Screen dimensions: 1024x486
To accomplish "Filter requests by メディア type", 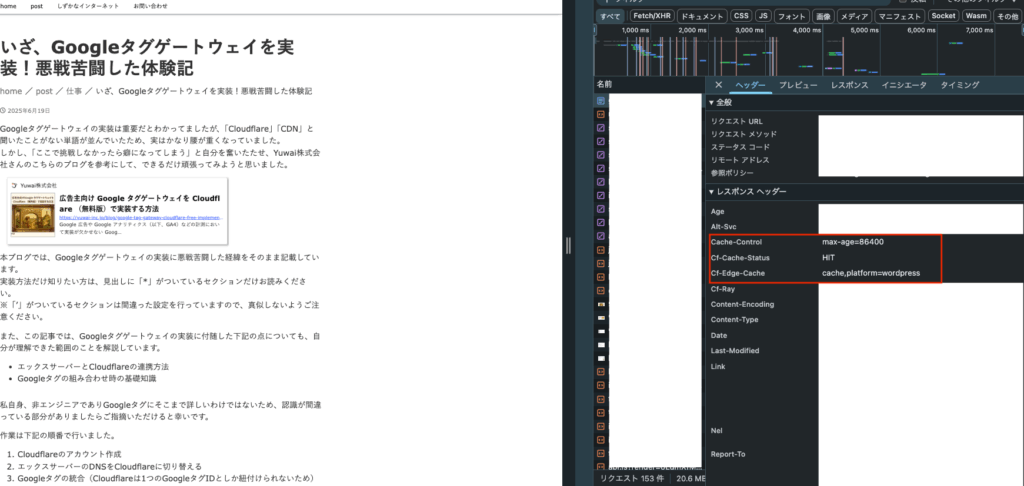I will pos(854,16).
